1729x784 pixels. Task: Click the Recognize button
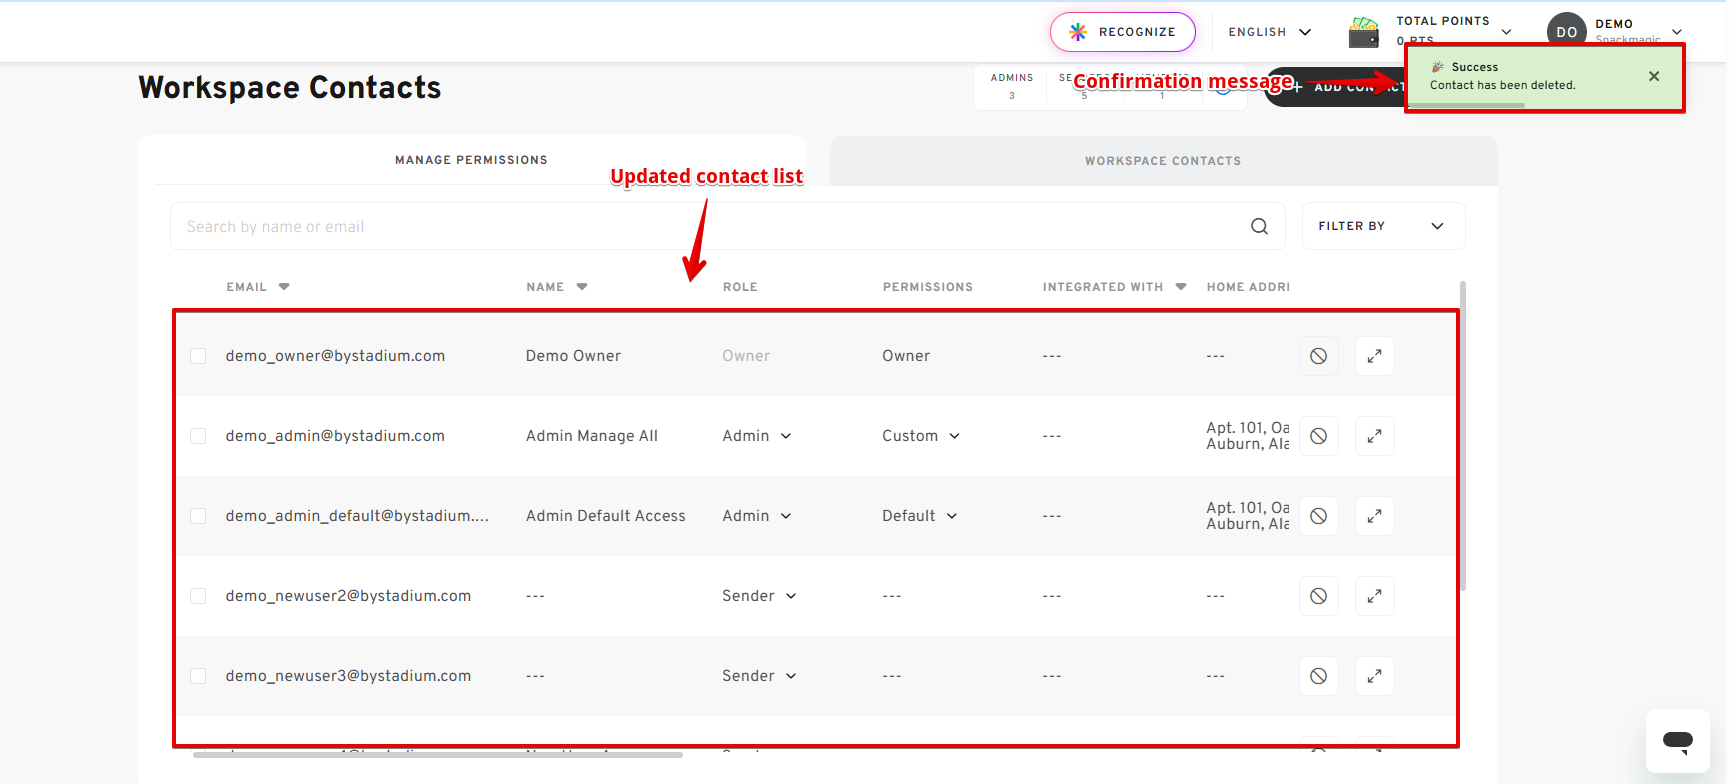[x=1122, y=32]
